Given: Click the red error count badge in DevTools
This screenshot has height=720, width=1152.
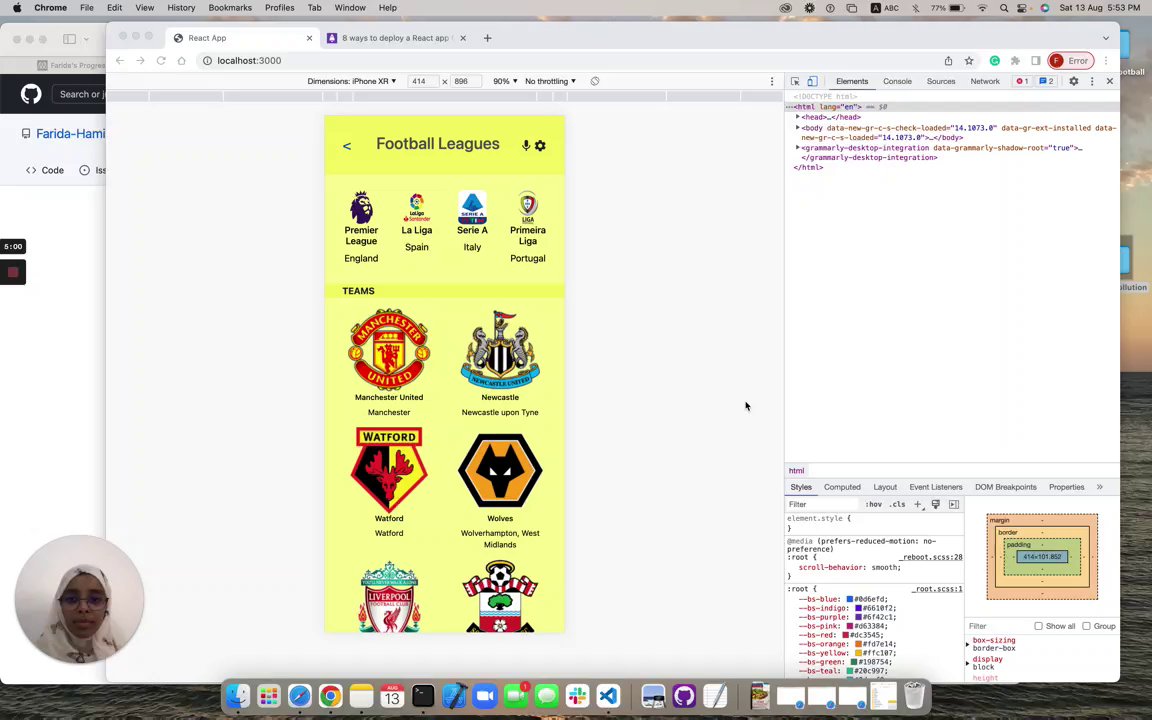Looking at the screenshot, I should tap(1022, 82).
